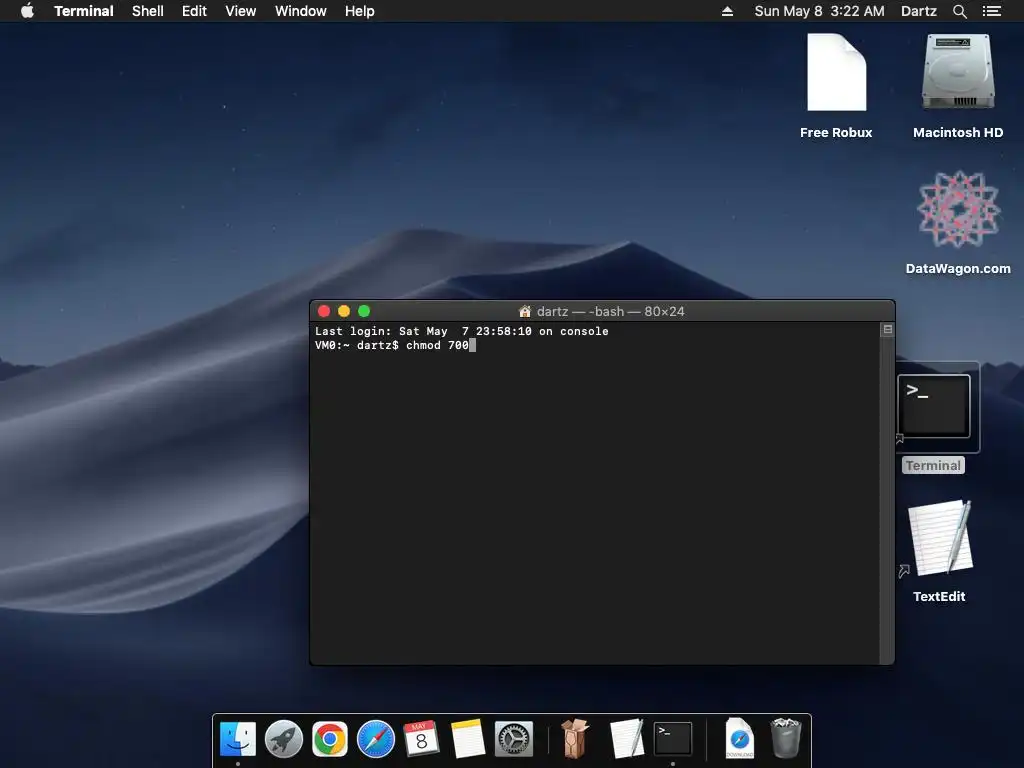Viewport: 1024px width, 768px height.
Task: Launch Google Chrome from the Dock
Action: pos(330,739)
